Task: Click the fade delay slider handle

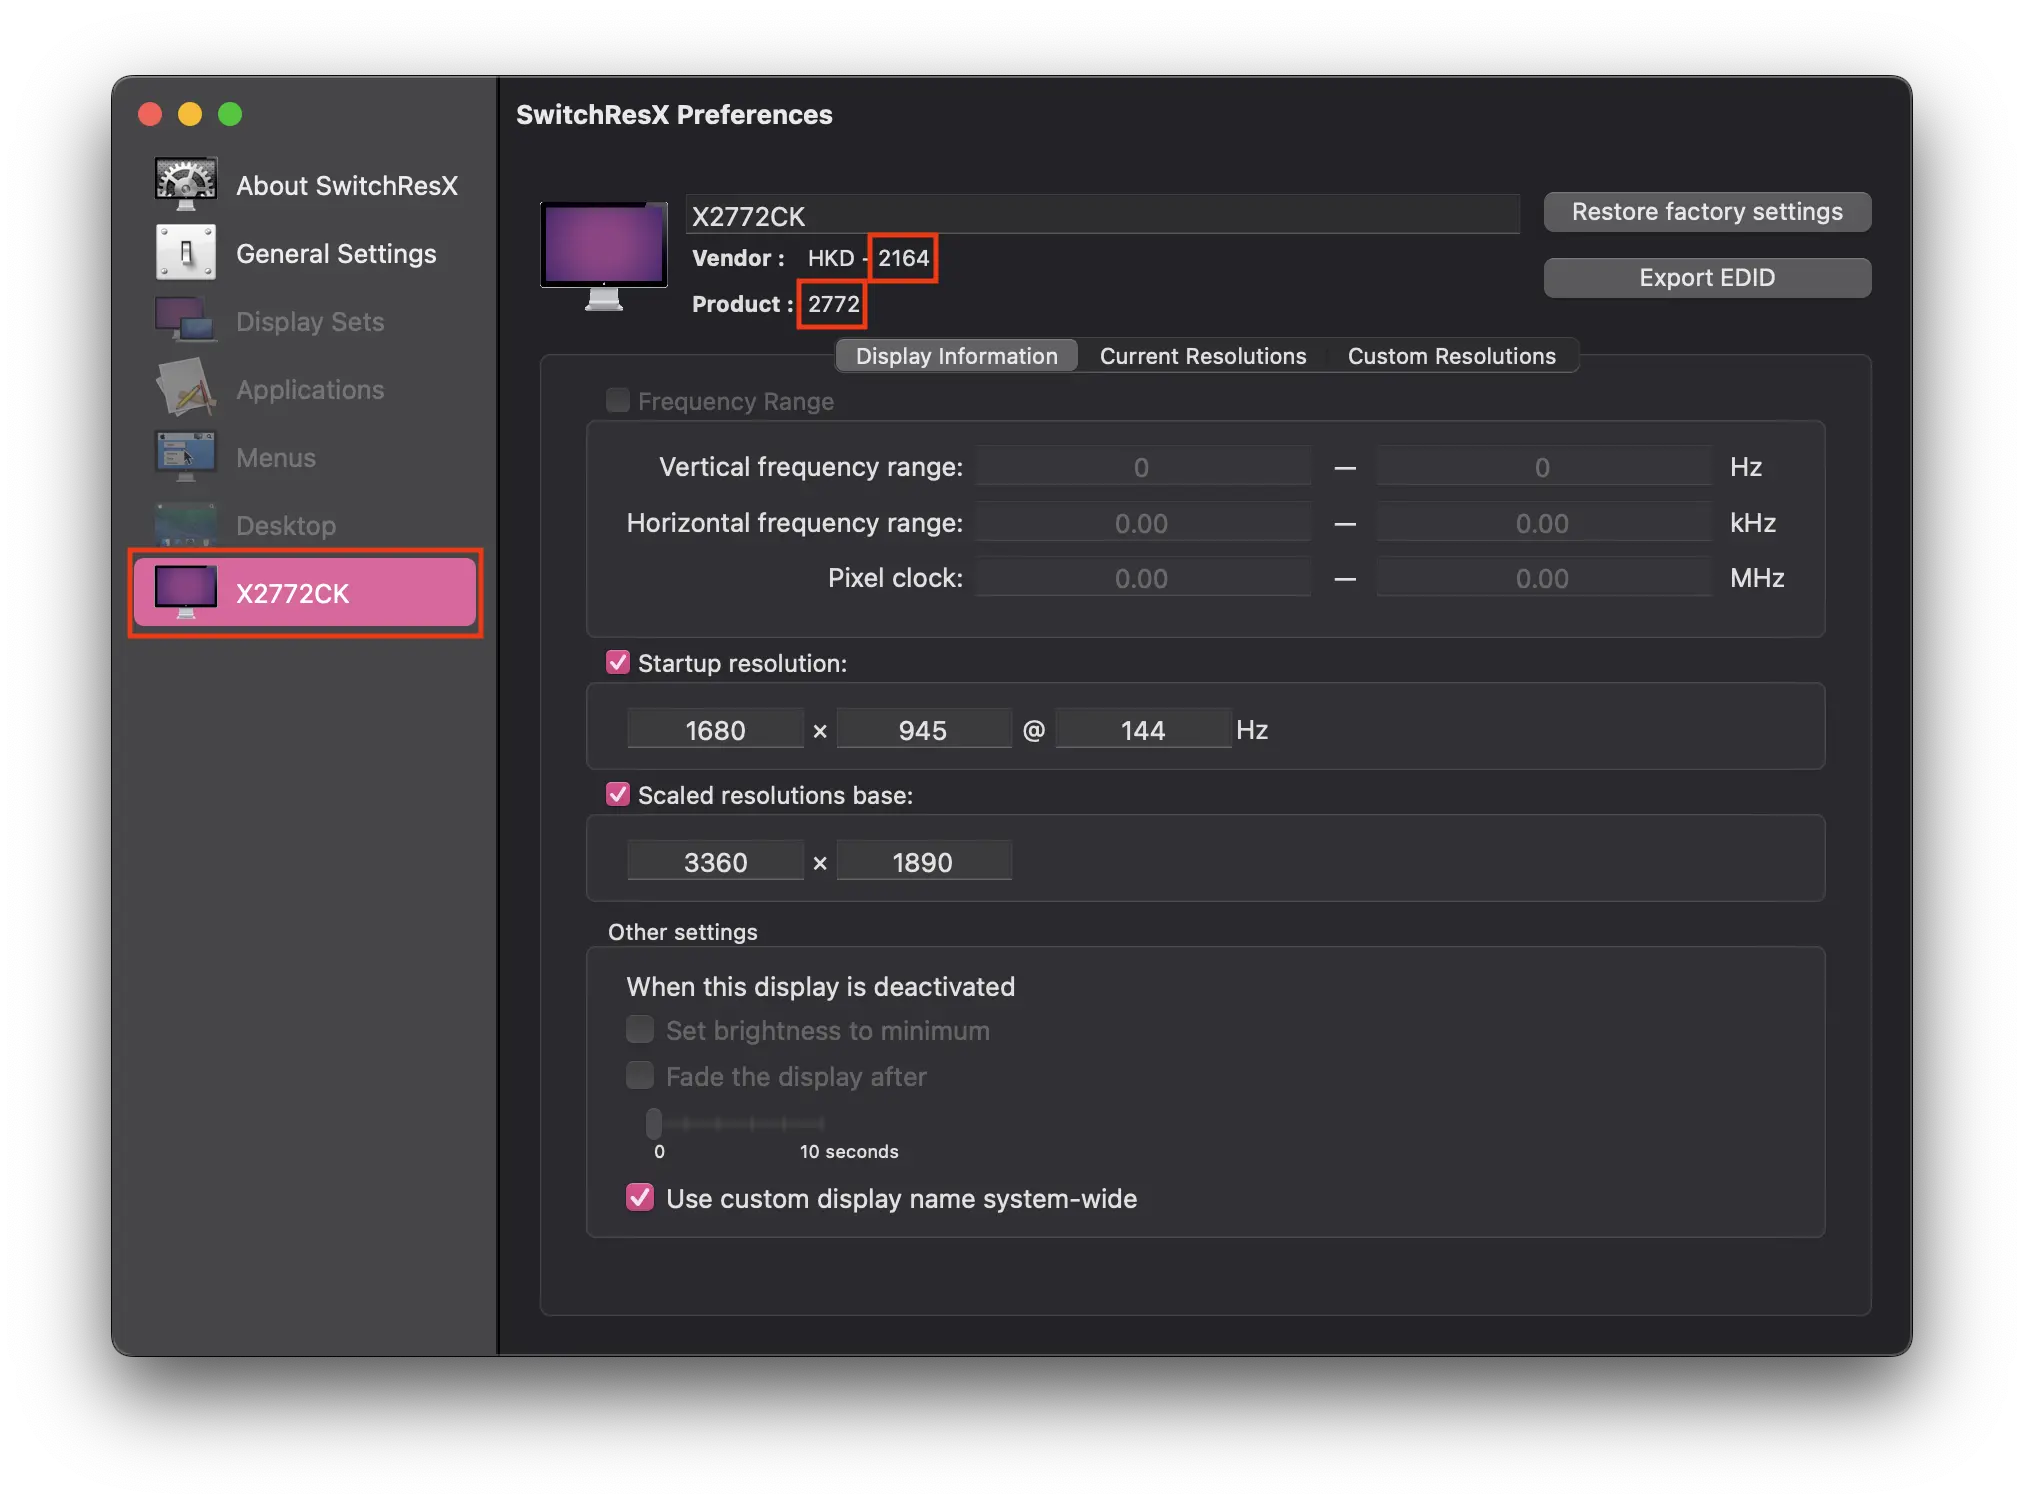Action: 654,1123
